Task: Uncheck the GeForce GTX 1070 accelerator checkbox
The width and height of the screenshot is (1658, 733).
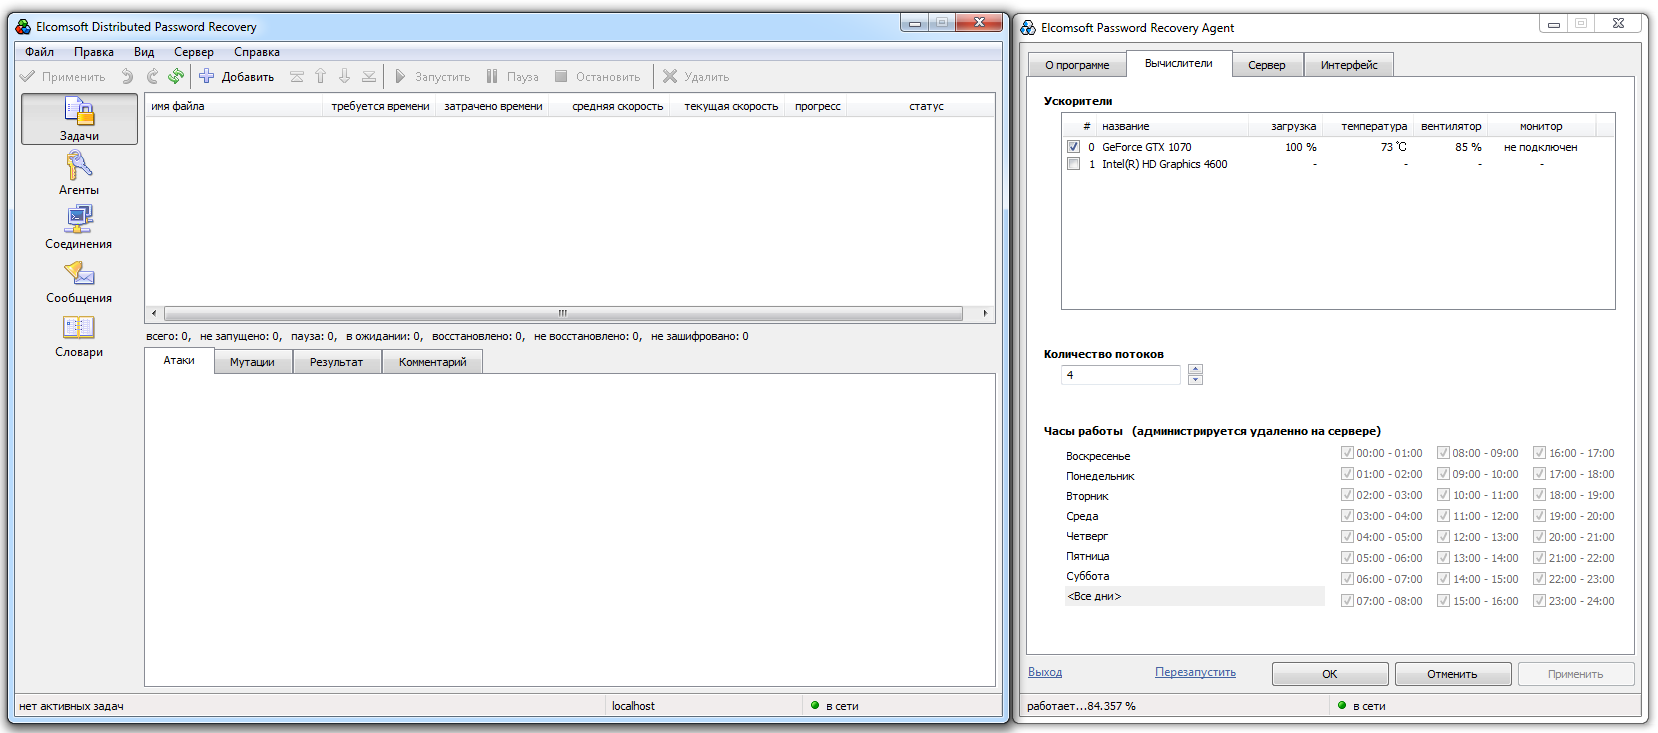Action: coord(1073,147)
